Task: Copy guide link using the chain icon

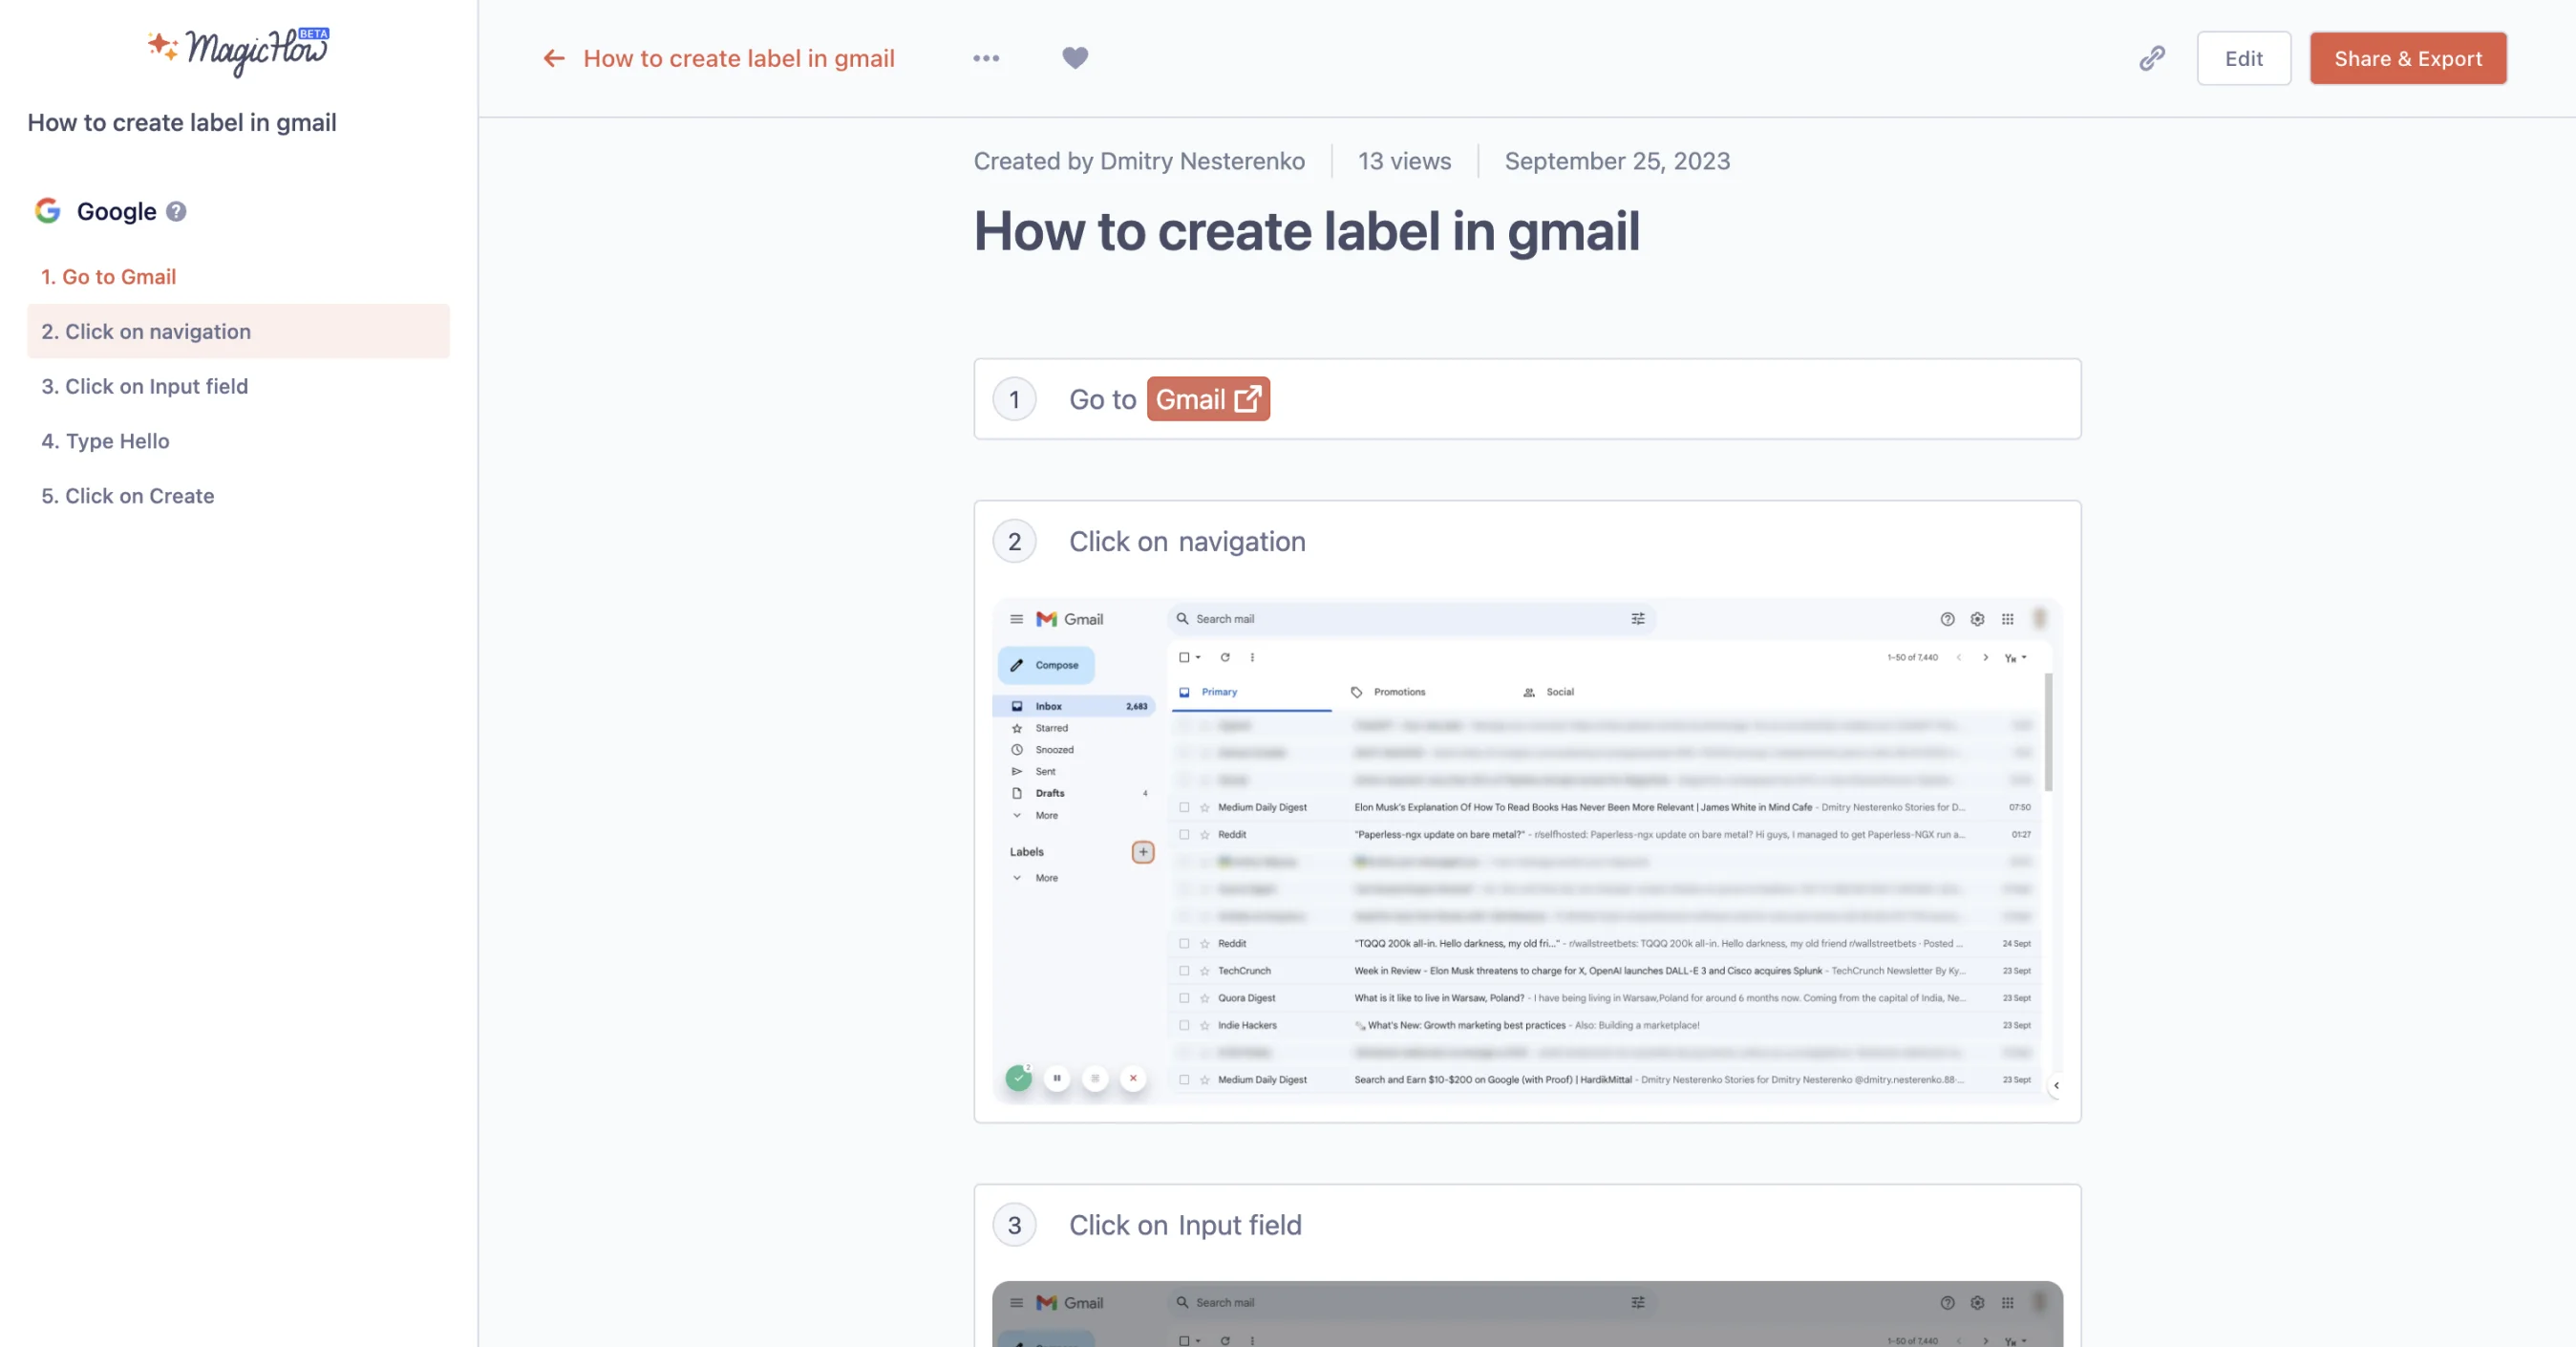Action: pyautogui.click(x=2151, y=58)
